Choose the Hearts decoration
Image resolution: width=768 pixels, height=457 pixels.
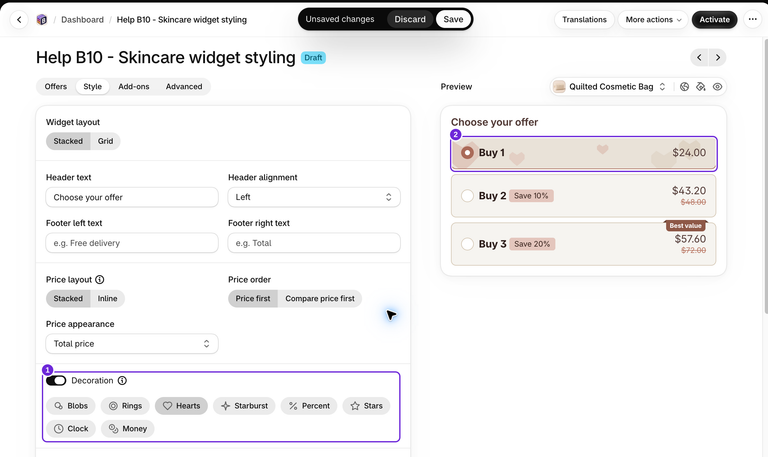(181, 406)
